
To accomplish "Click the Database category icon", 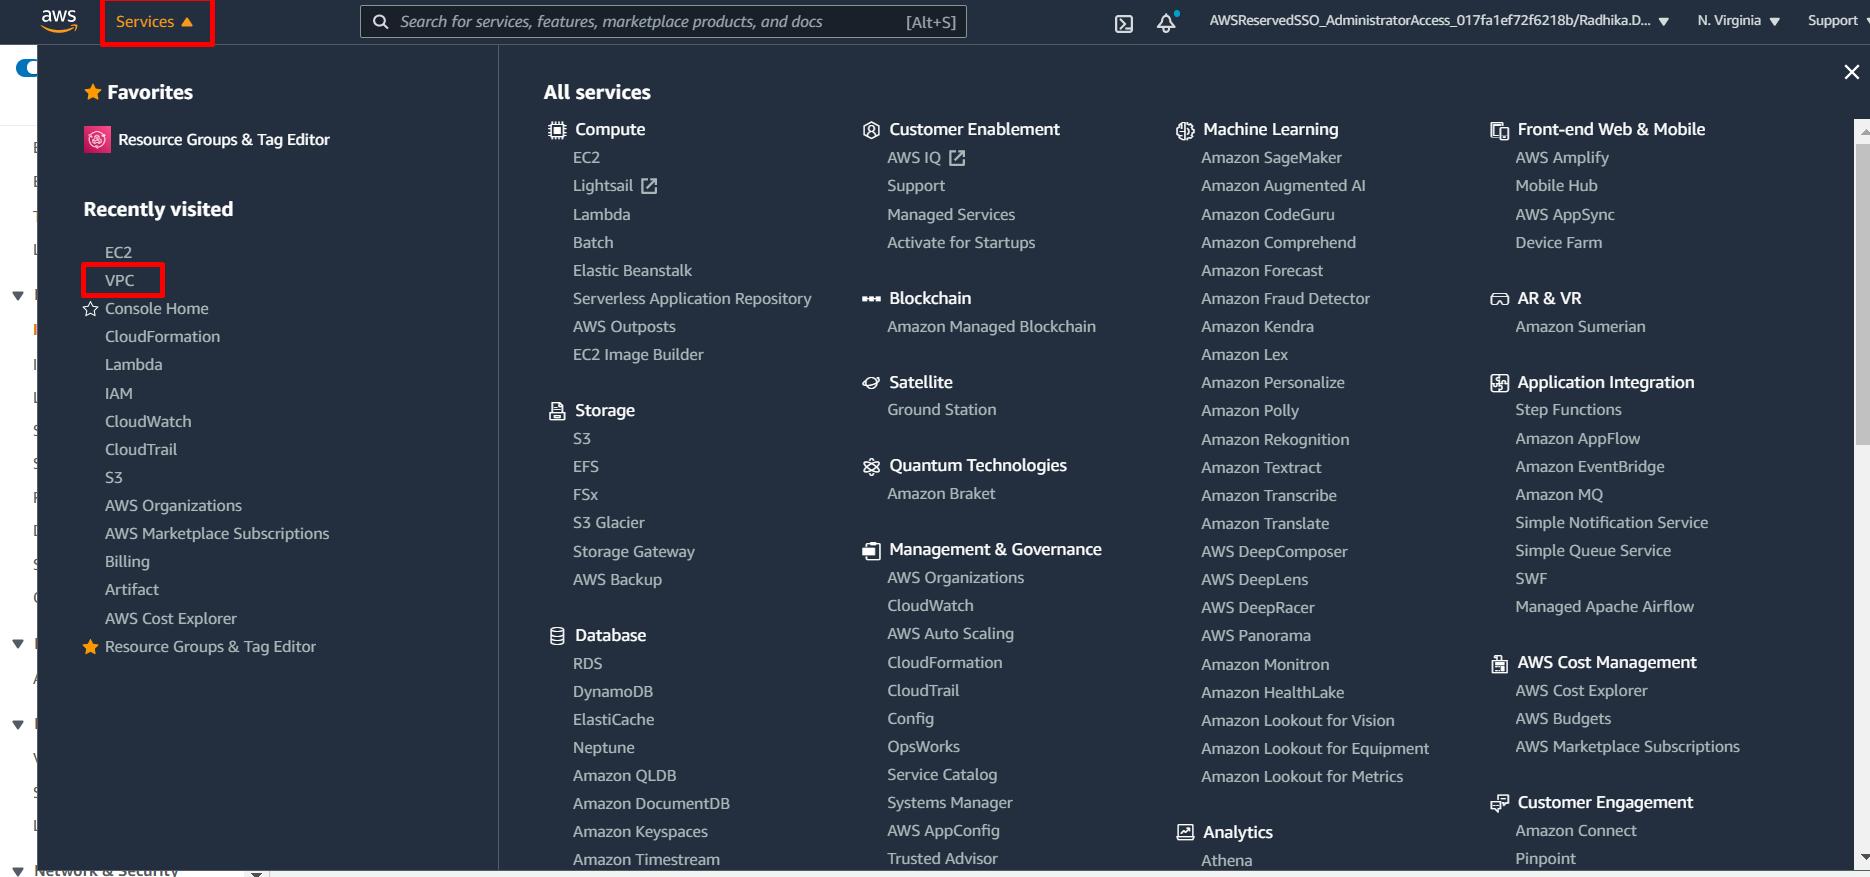I will [557, 636].
